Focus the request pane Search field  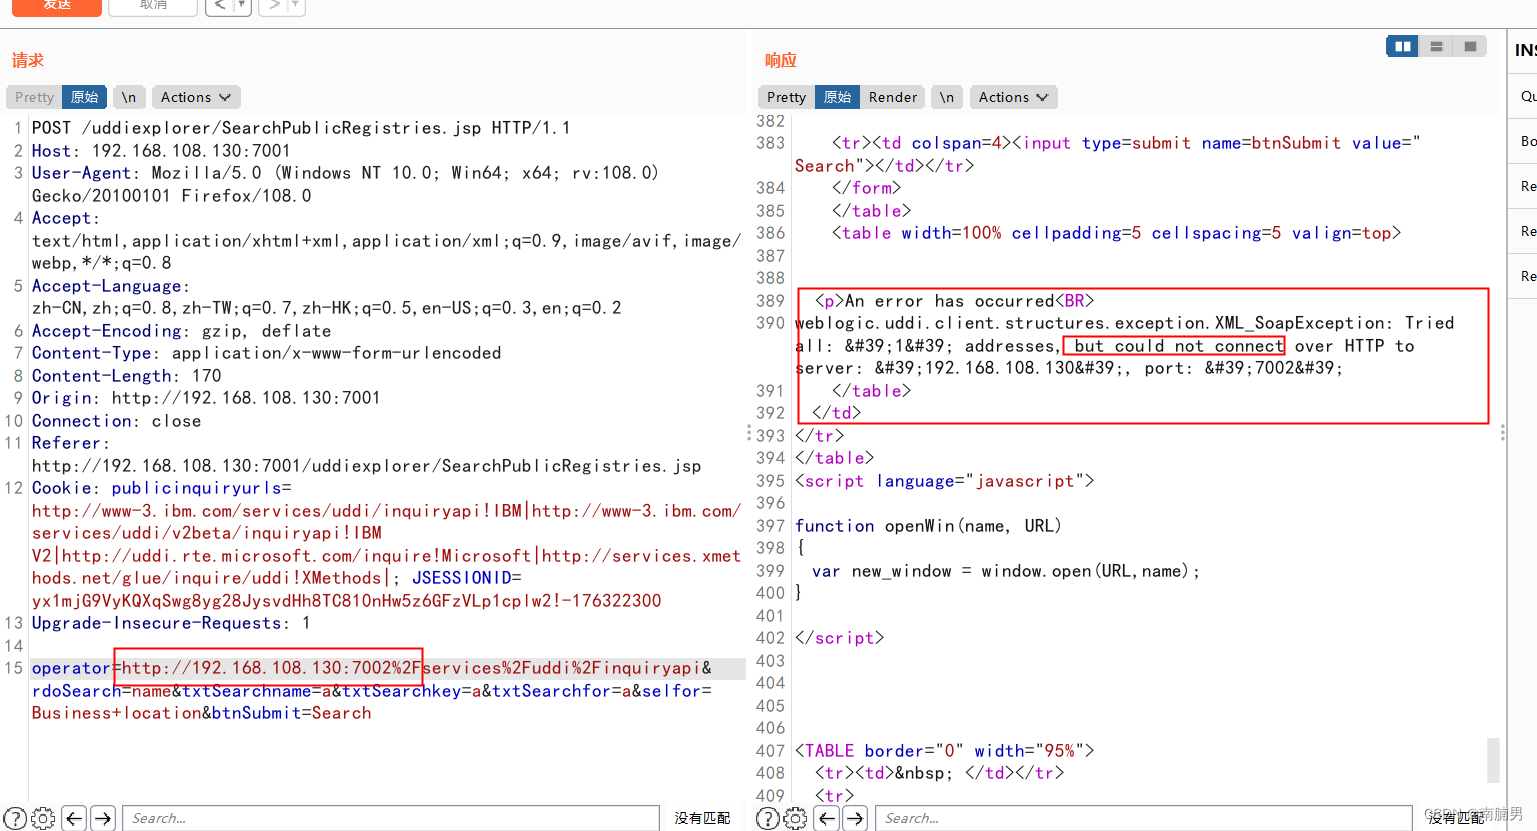pyautogui.click(x=391, y=818)
